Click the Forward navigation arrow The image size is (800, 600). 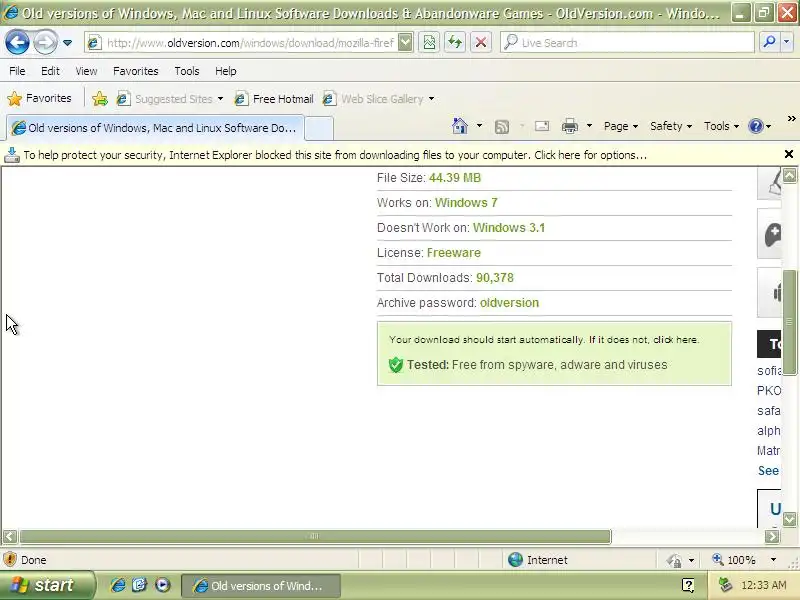click(x=45, y=42)
